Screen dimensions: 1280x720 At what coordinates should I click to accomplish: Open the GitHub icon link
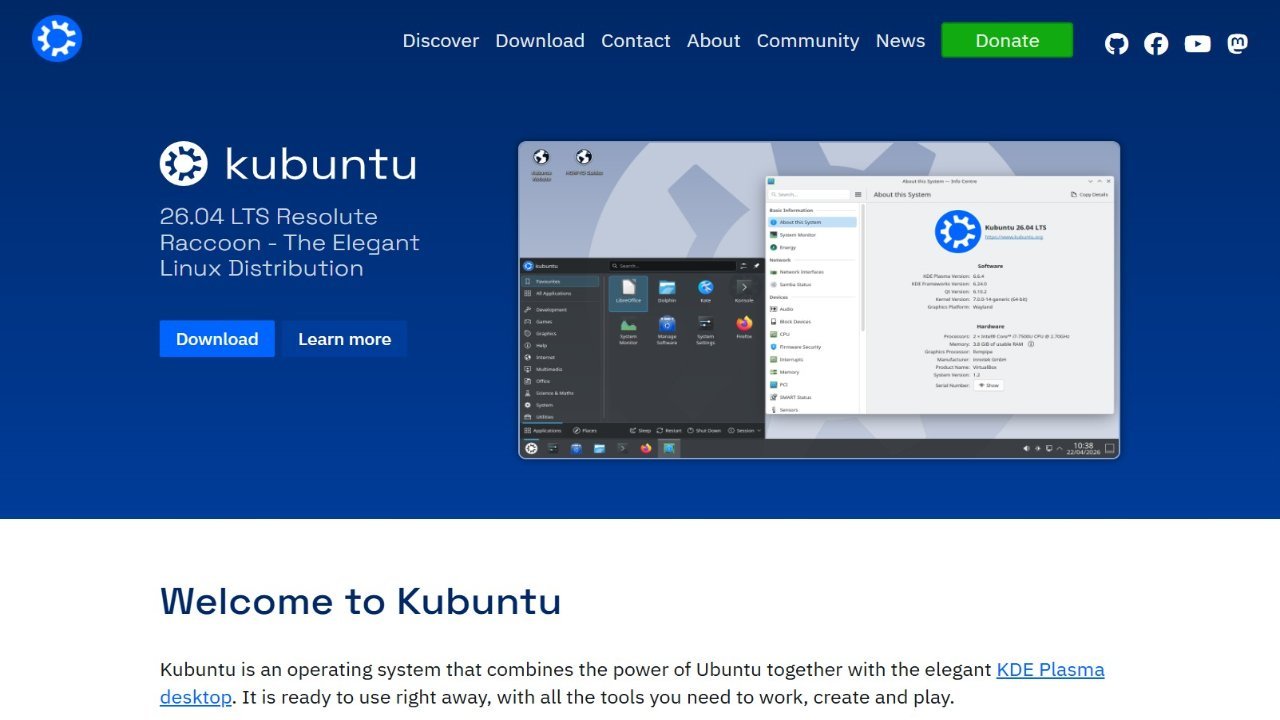(x=1116, y=43)
